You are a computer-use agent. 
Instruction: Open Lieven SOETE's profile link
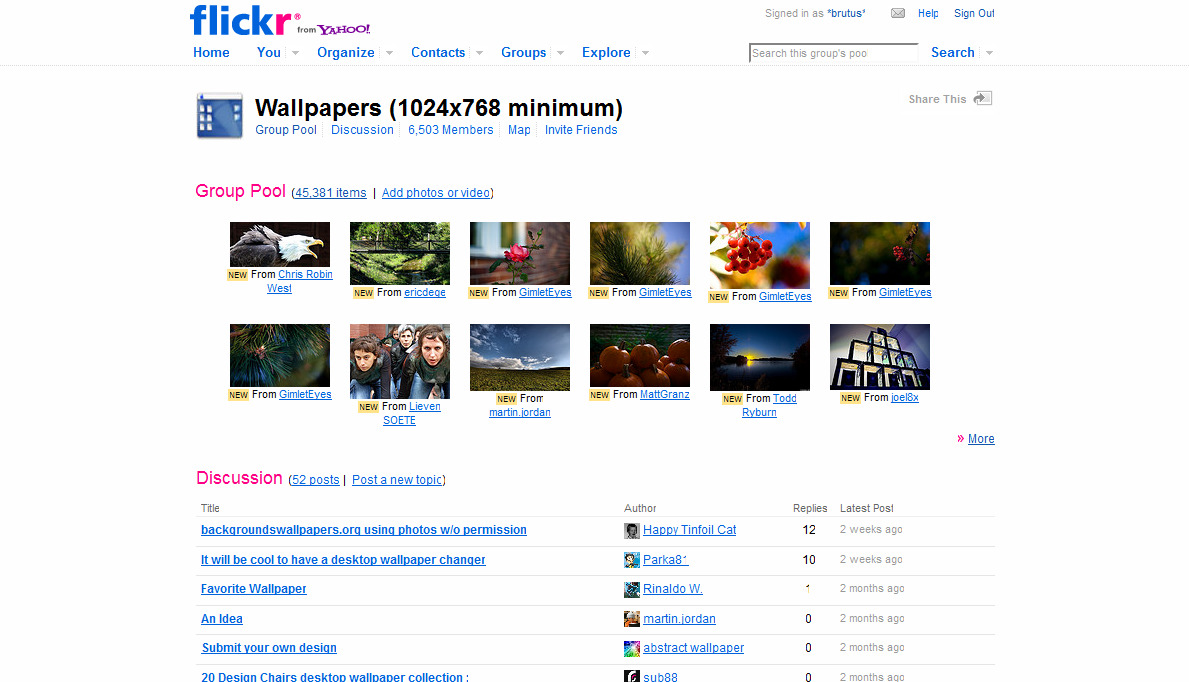[412, 413]
